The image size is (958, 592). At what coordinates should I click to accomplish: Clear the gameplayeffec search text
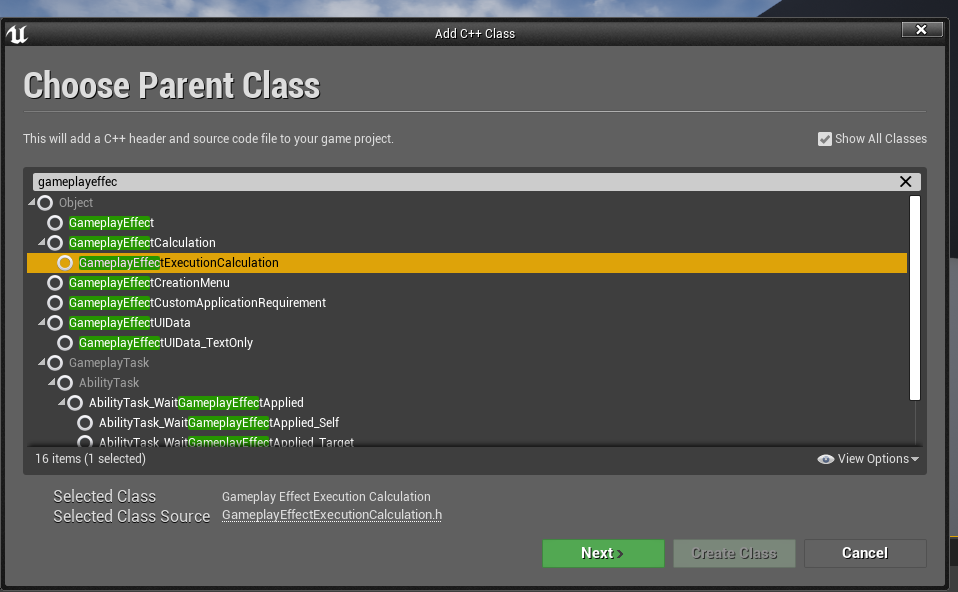[x=905, y=181]
